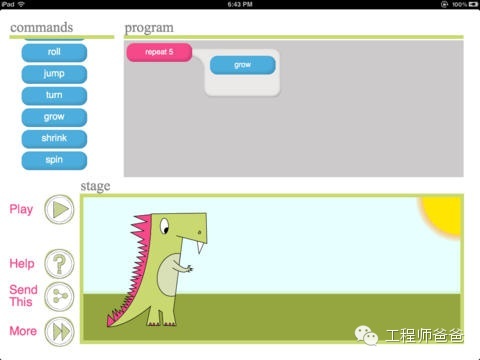The height and width of the screenshot is (360, 480).
Task: Select the grow command in commands list
Action: (54, 117)
